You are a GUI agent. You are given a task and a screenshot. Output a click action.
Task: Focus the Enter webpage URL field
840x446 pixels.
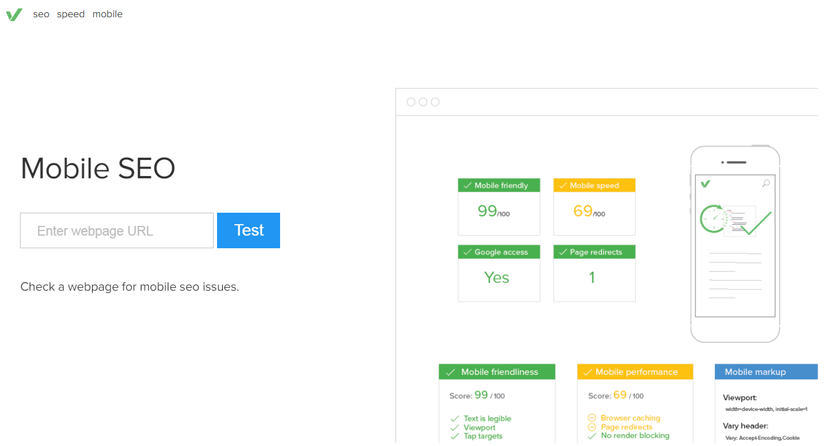click(x=117, y=231)
